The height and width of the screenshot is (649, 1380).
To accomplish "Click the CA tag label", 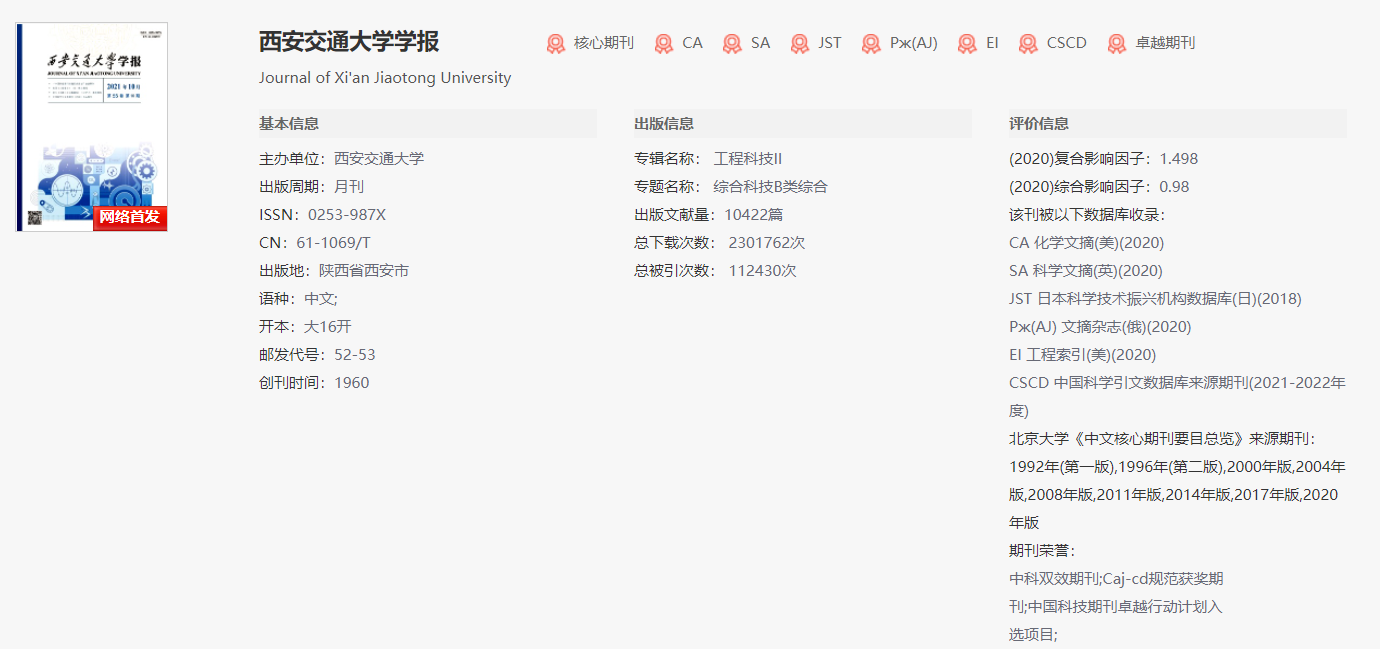I will (x=692, y=43).
